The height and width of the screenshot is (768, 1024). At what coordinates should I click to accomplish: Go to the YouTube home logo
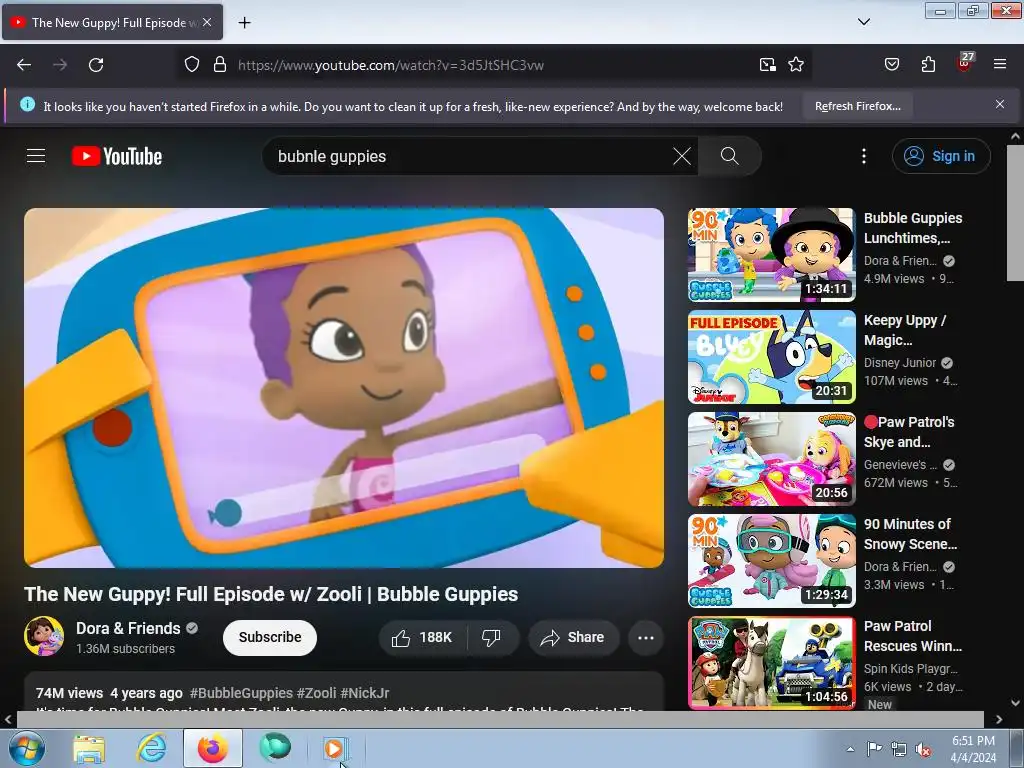click(x=117, y=156)
